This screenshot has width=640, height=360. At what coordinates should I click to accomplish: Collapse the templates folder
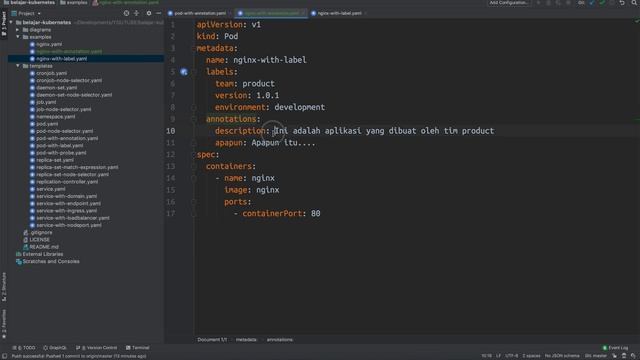18,66
